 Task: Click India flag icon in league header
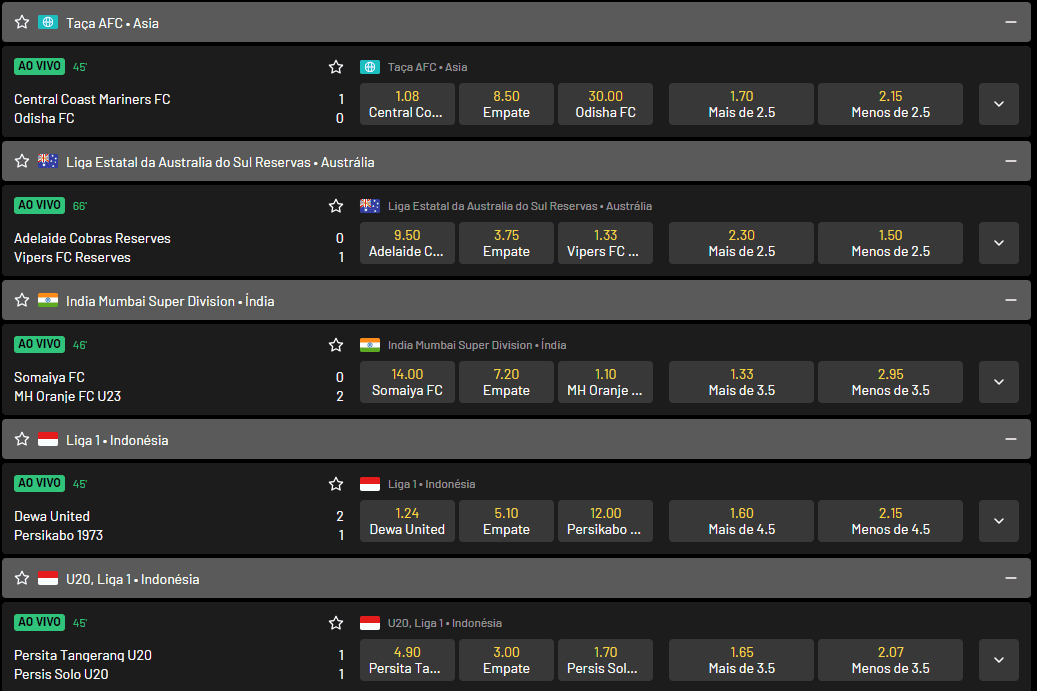click(x=48, y=300)
